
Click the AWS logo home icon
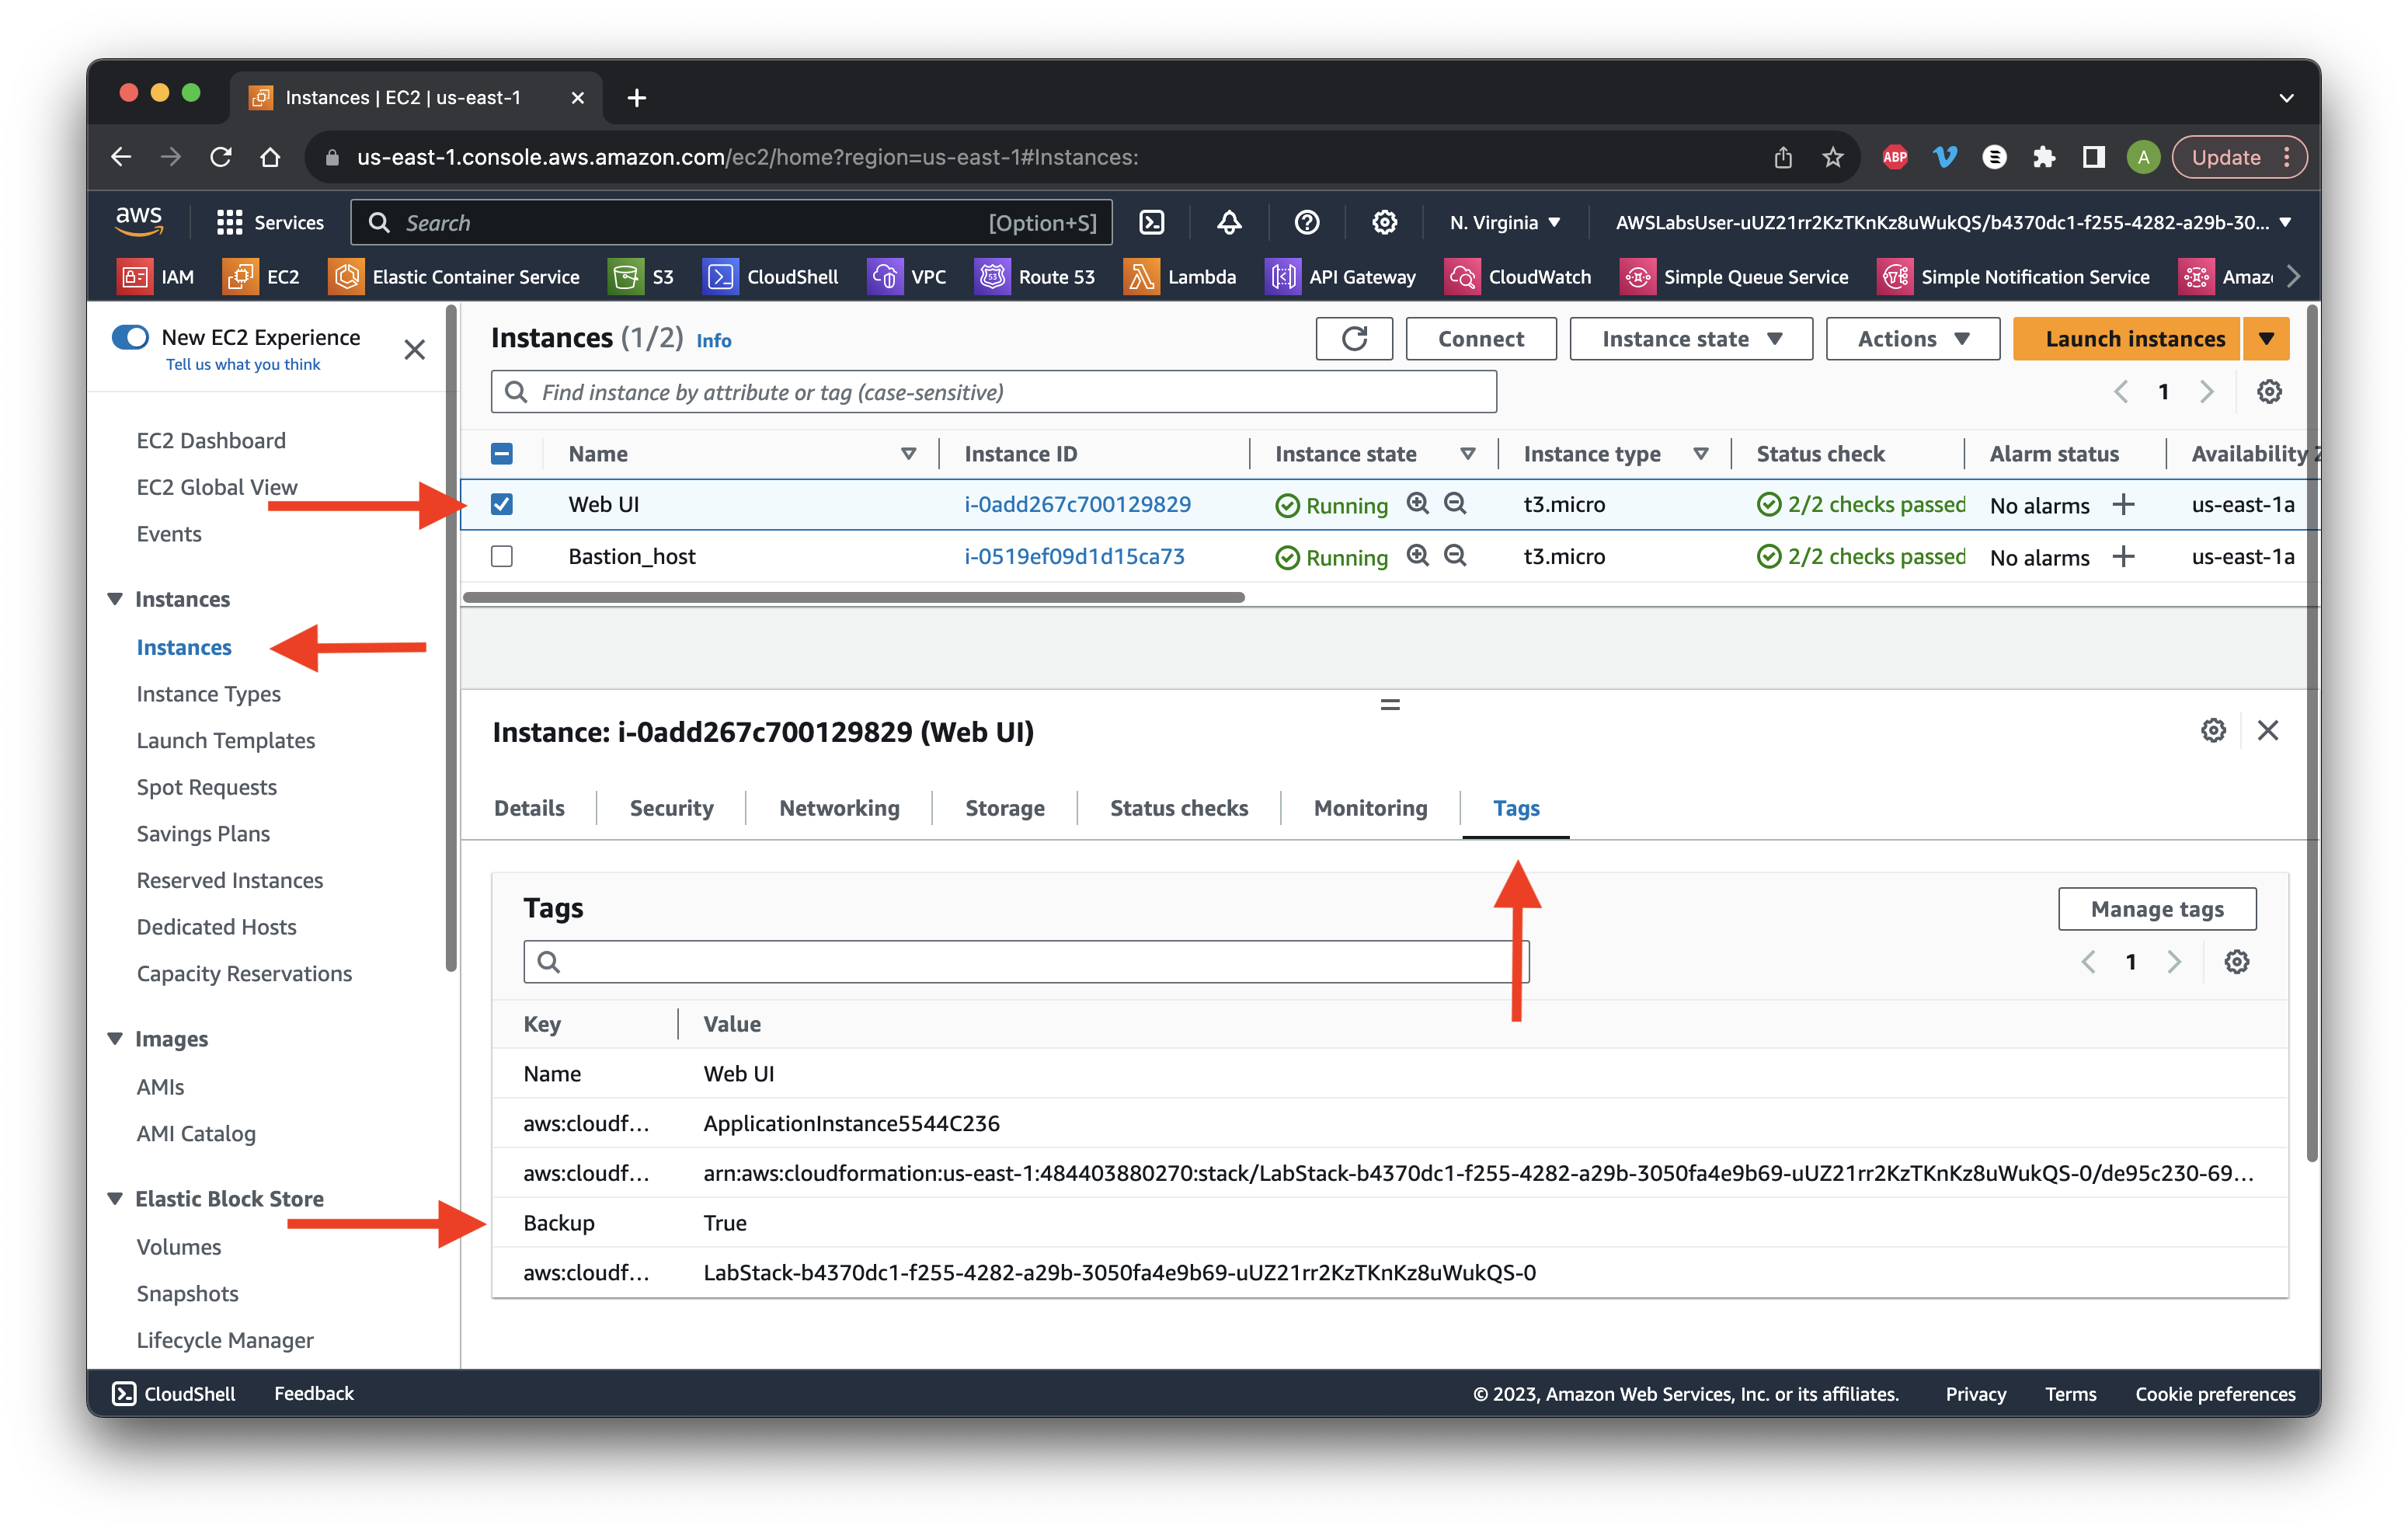[x=139, y=221]
